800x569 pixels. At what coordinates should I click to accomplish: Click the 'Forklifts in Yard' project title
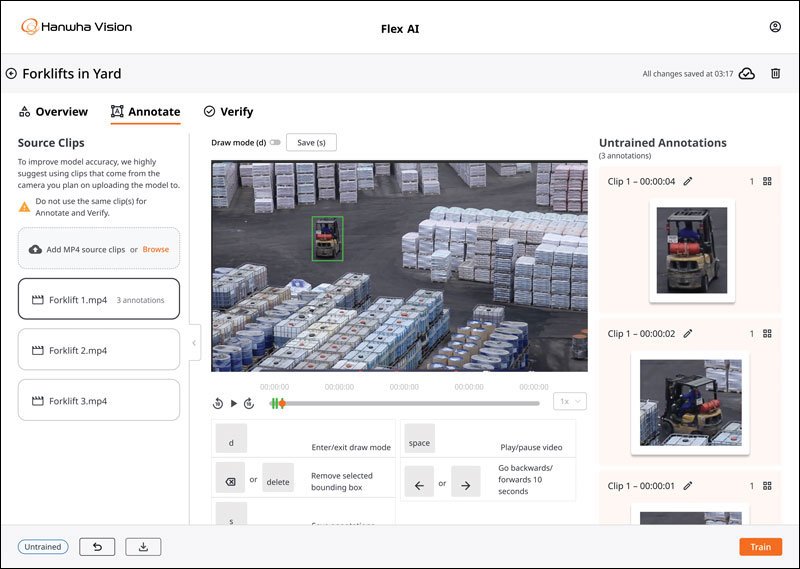tap(72, 73)
